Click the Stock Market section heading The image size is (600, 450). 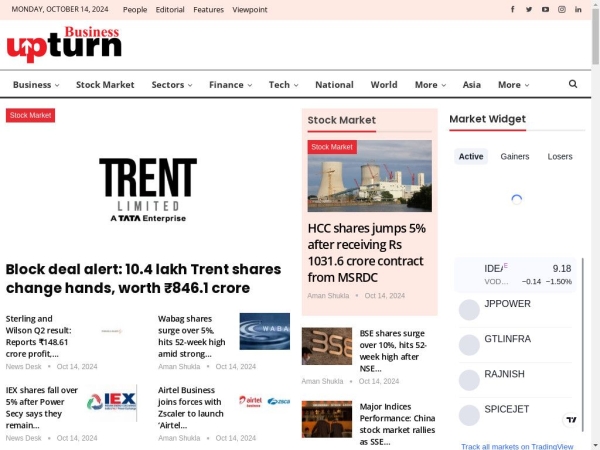tap(342, 120)
